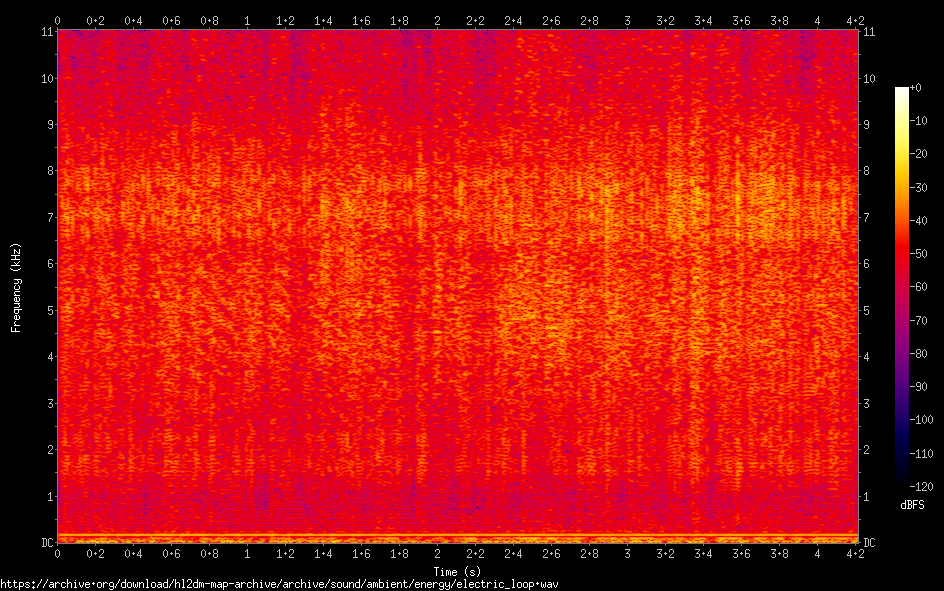Click the 3 second tick on bottom axis
Viewport: 944px width, 591px height.
tap(627, 553)
